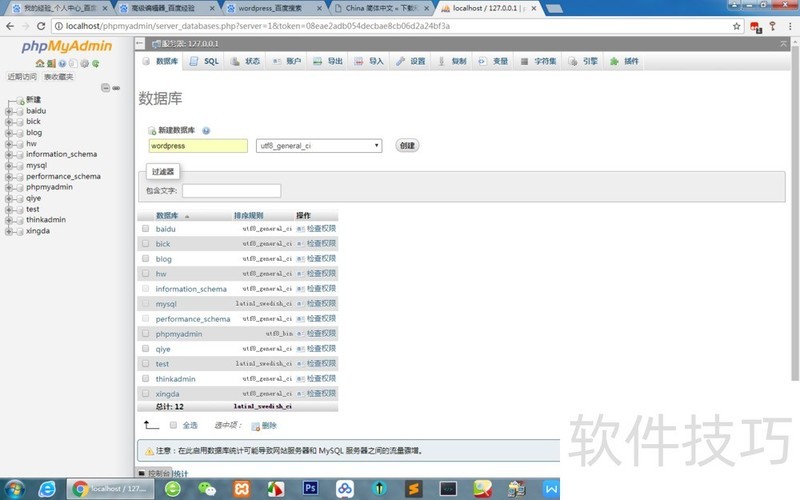Reload navigation panel with green refresh icon
This screenshot has height=500, width=800.
point(95,64)
